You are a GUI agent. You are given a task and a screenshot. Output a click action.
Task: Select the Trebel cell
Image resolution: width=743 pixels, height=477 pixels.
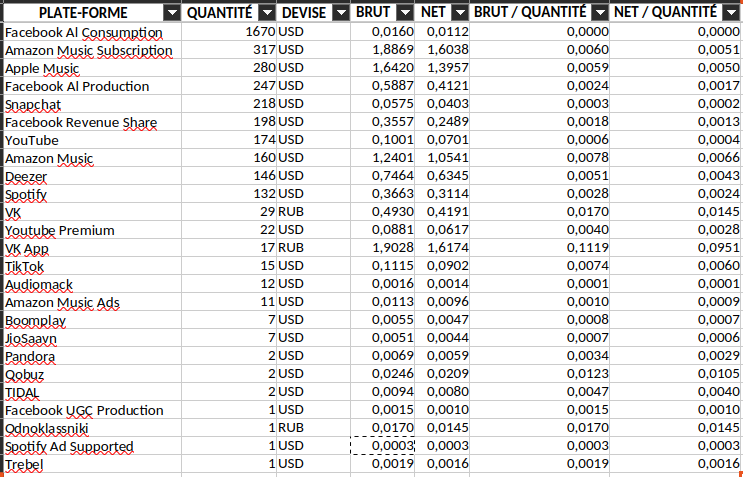[x=92, y=464]
